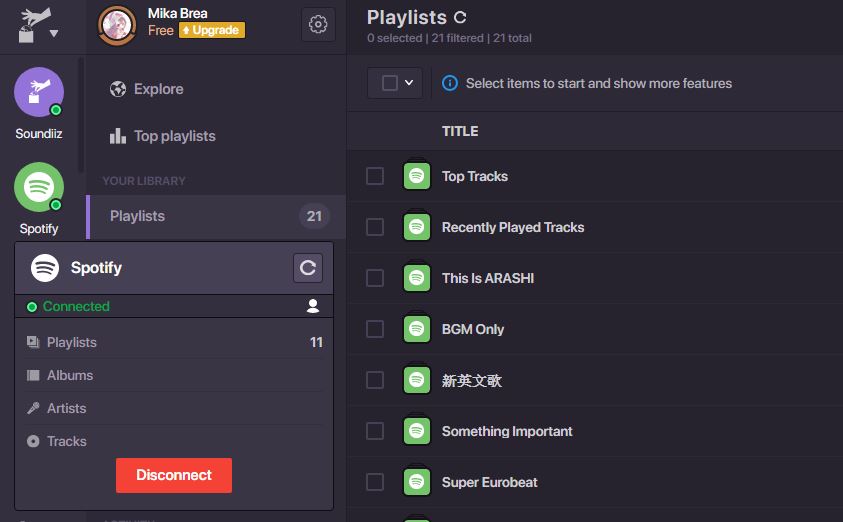843x522 pixels.
Task: Click the Top playlists chart icon
Action: click(118, 136)
